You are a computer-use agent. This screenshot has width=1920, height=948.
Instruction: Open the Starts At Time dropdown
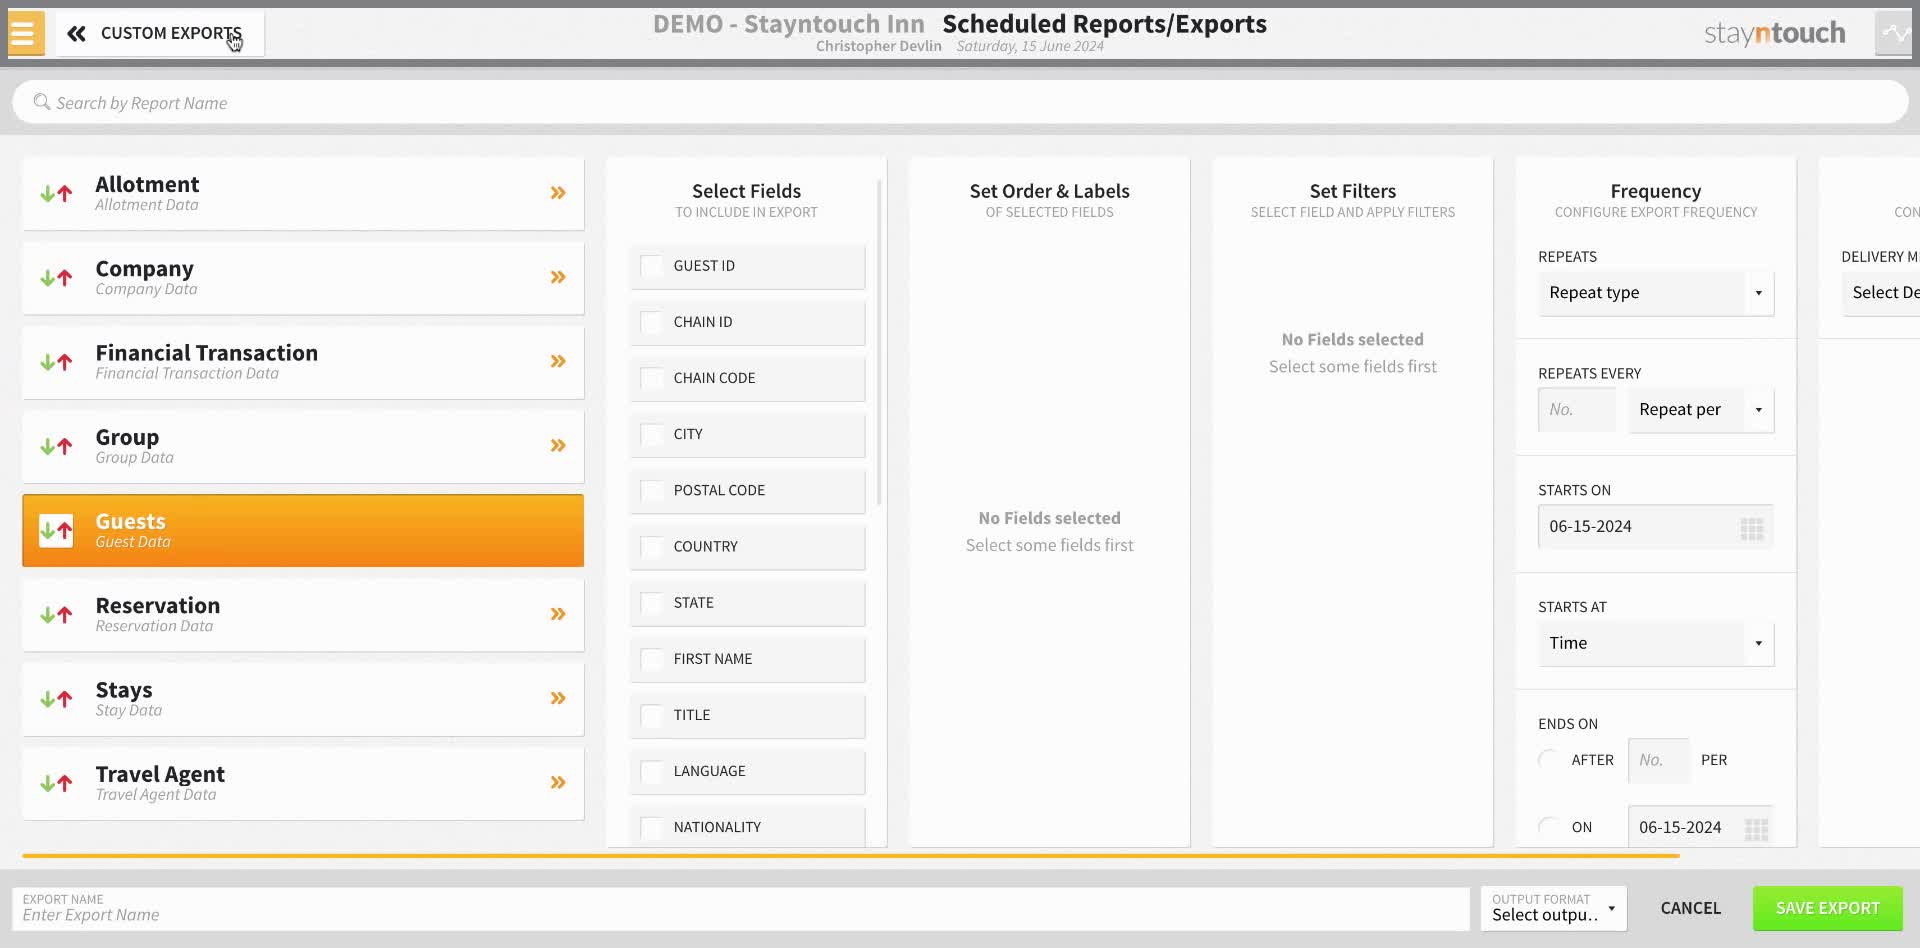coord(1656,643)
